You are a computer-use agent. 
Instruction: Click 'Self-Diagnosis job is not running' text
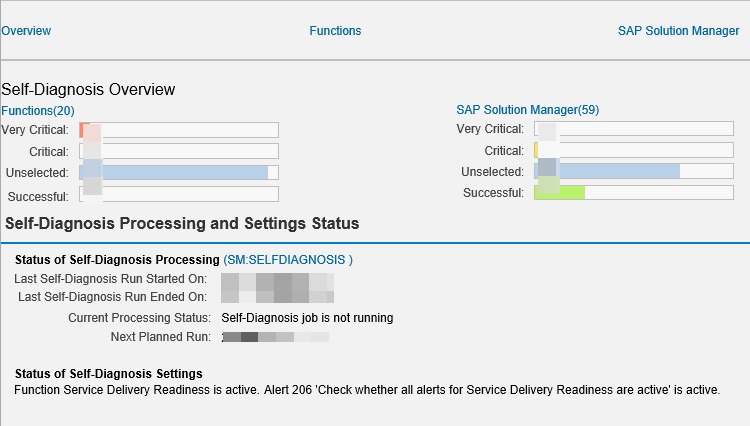(x=308, y=318)
